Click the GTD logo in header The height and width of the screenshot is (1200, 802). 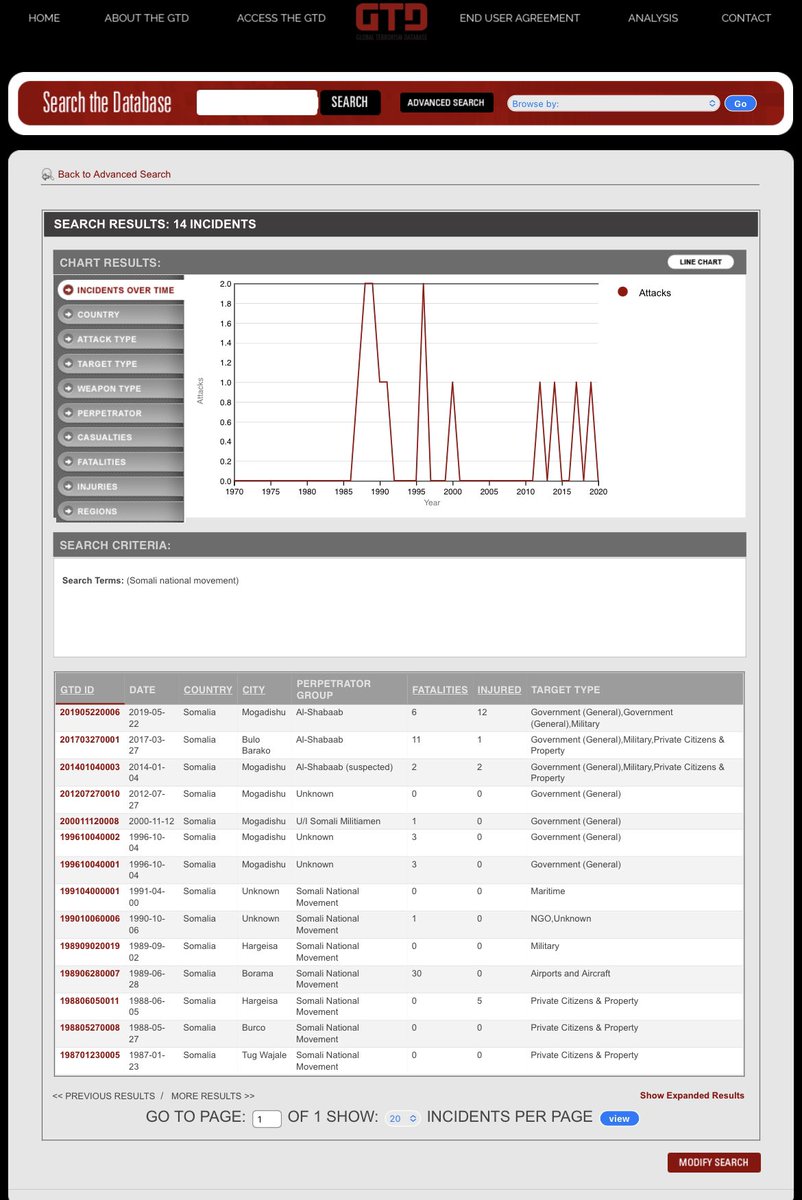[392, 18]
